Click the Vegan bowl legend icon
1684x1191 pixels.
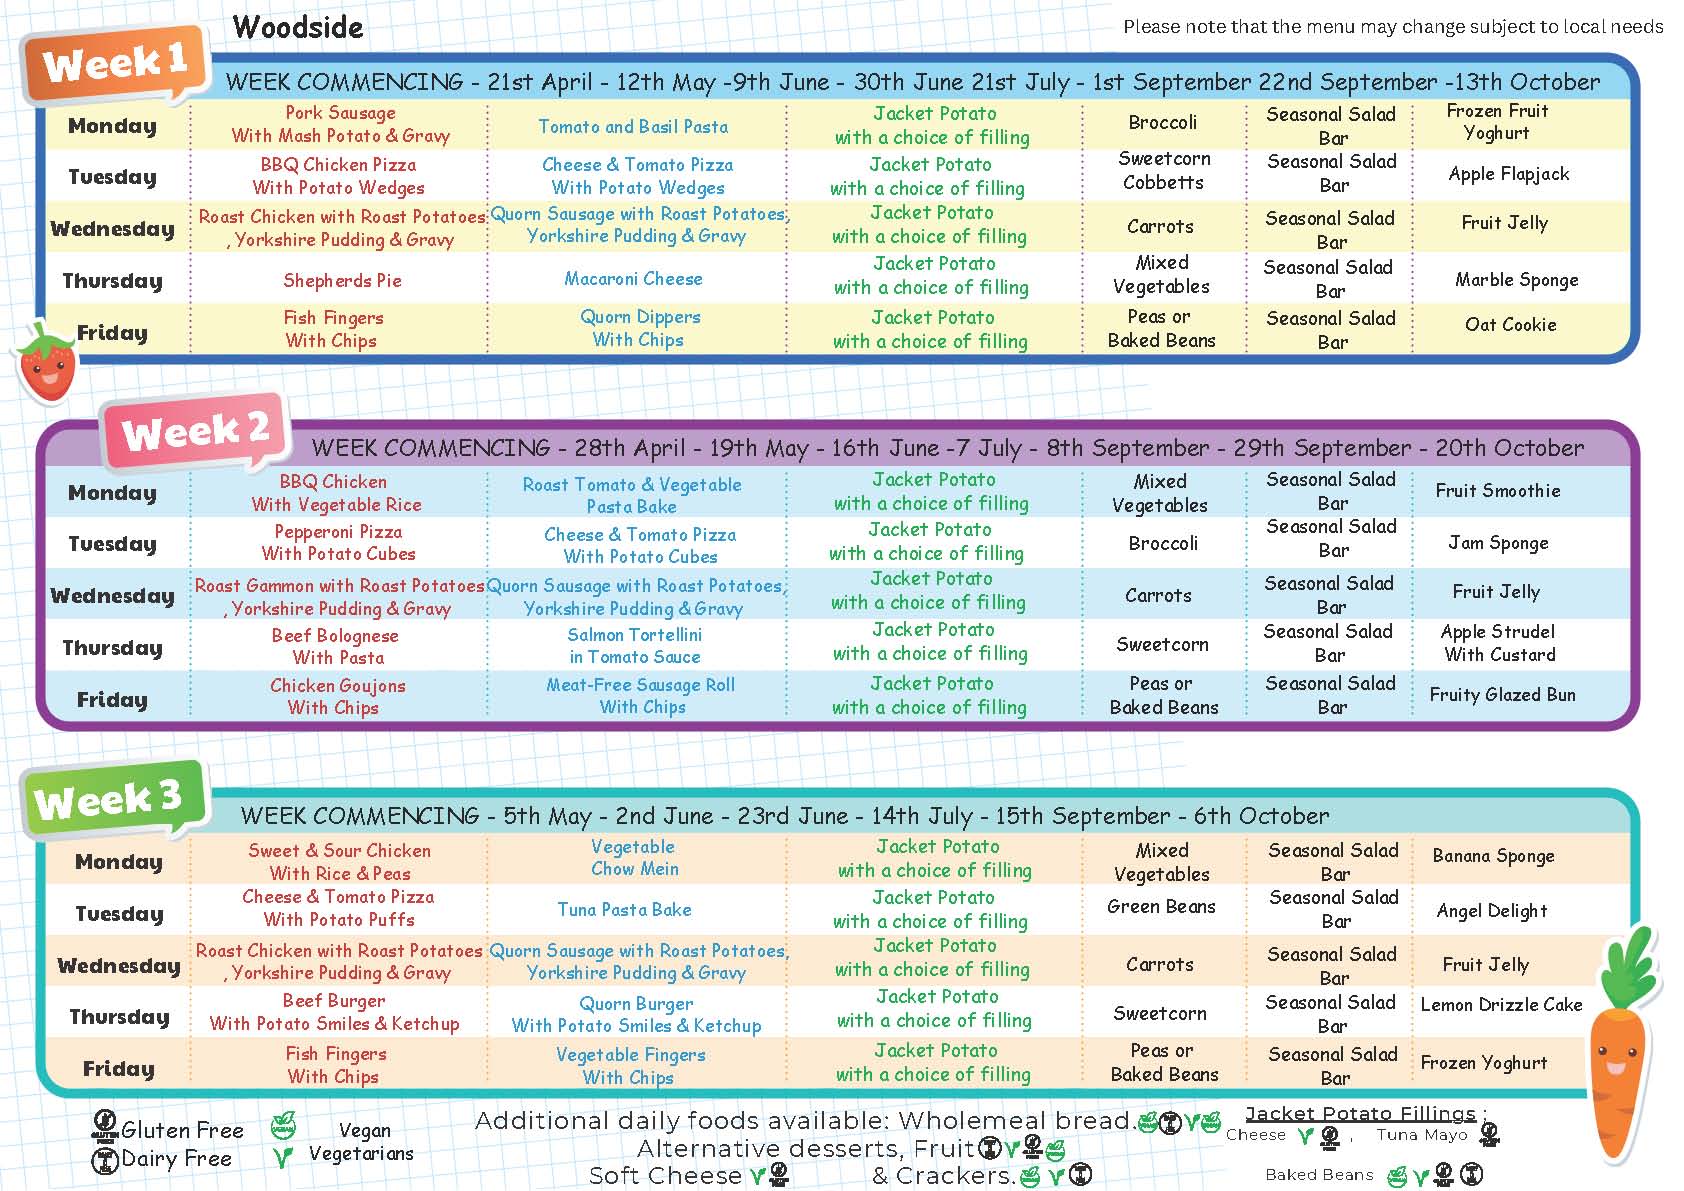pyautogui.click(x=284, y=1126)
